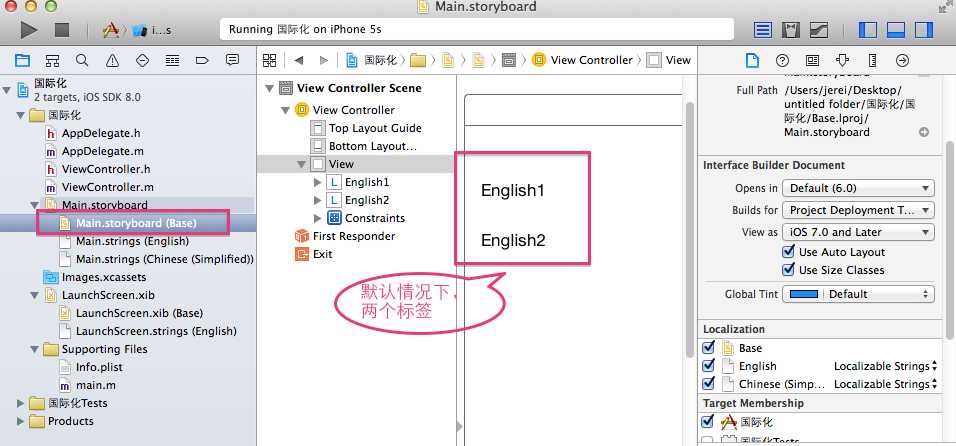Viewport: 956px width, 446px height.
Task: Select the Standard editor button
Action: pyautogui.click(x=762, y=29)
